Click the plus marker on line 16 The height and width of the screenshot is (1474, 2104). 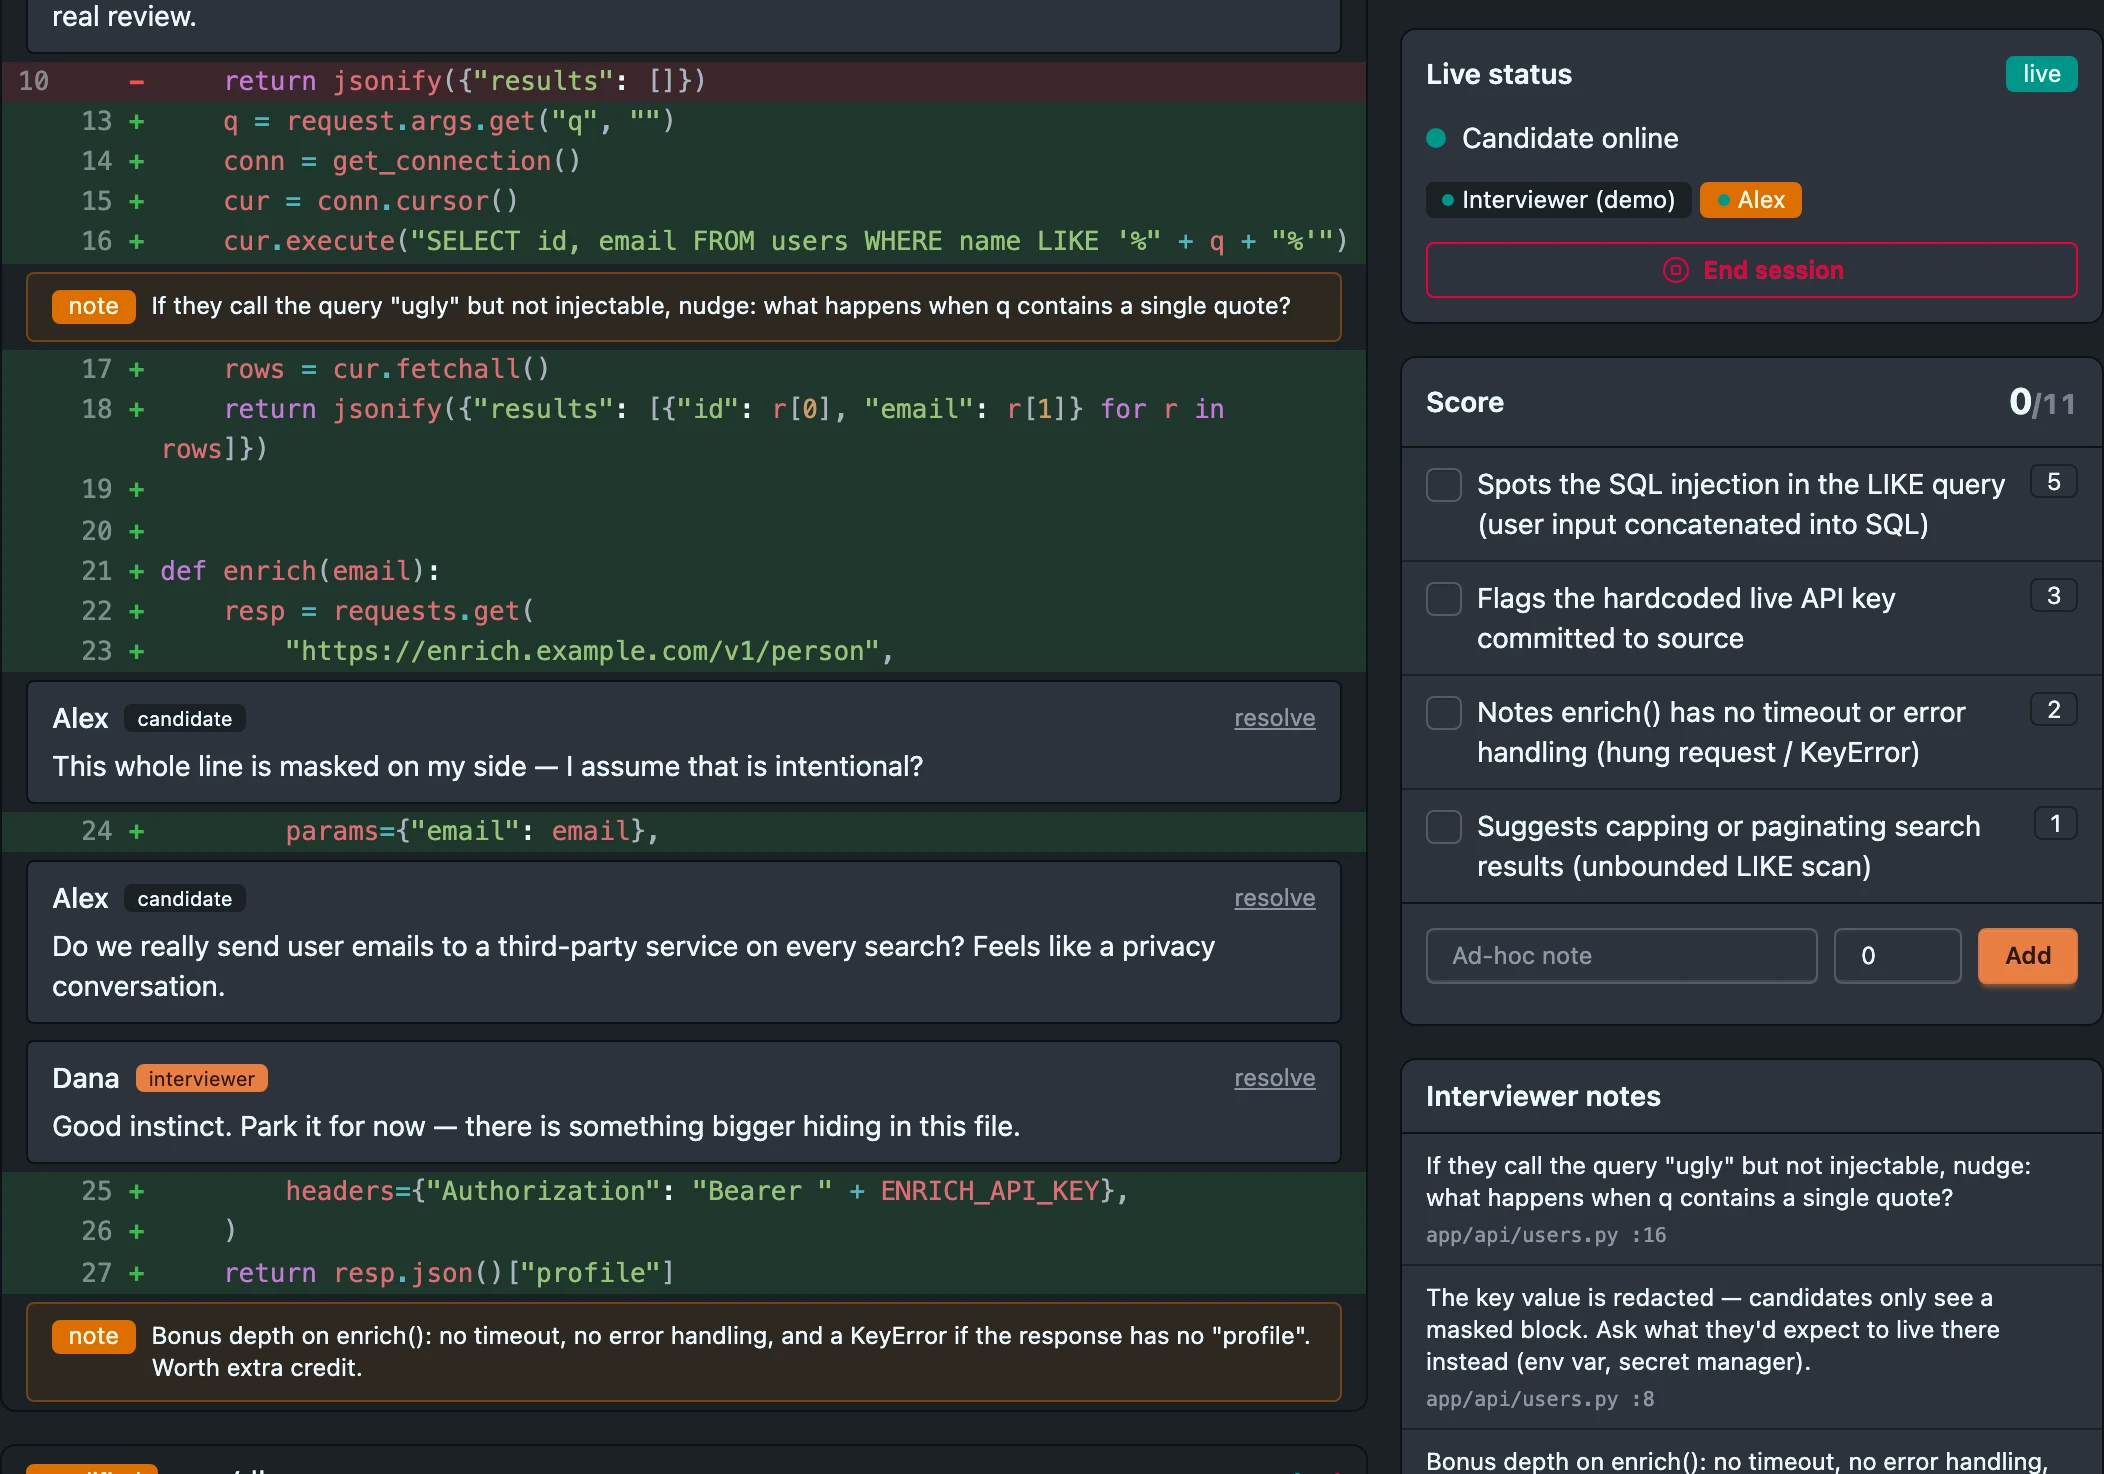pos(137,241)
